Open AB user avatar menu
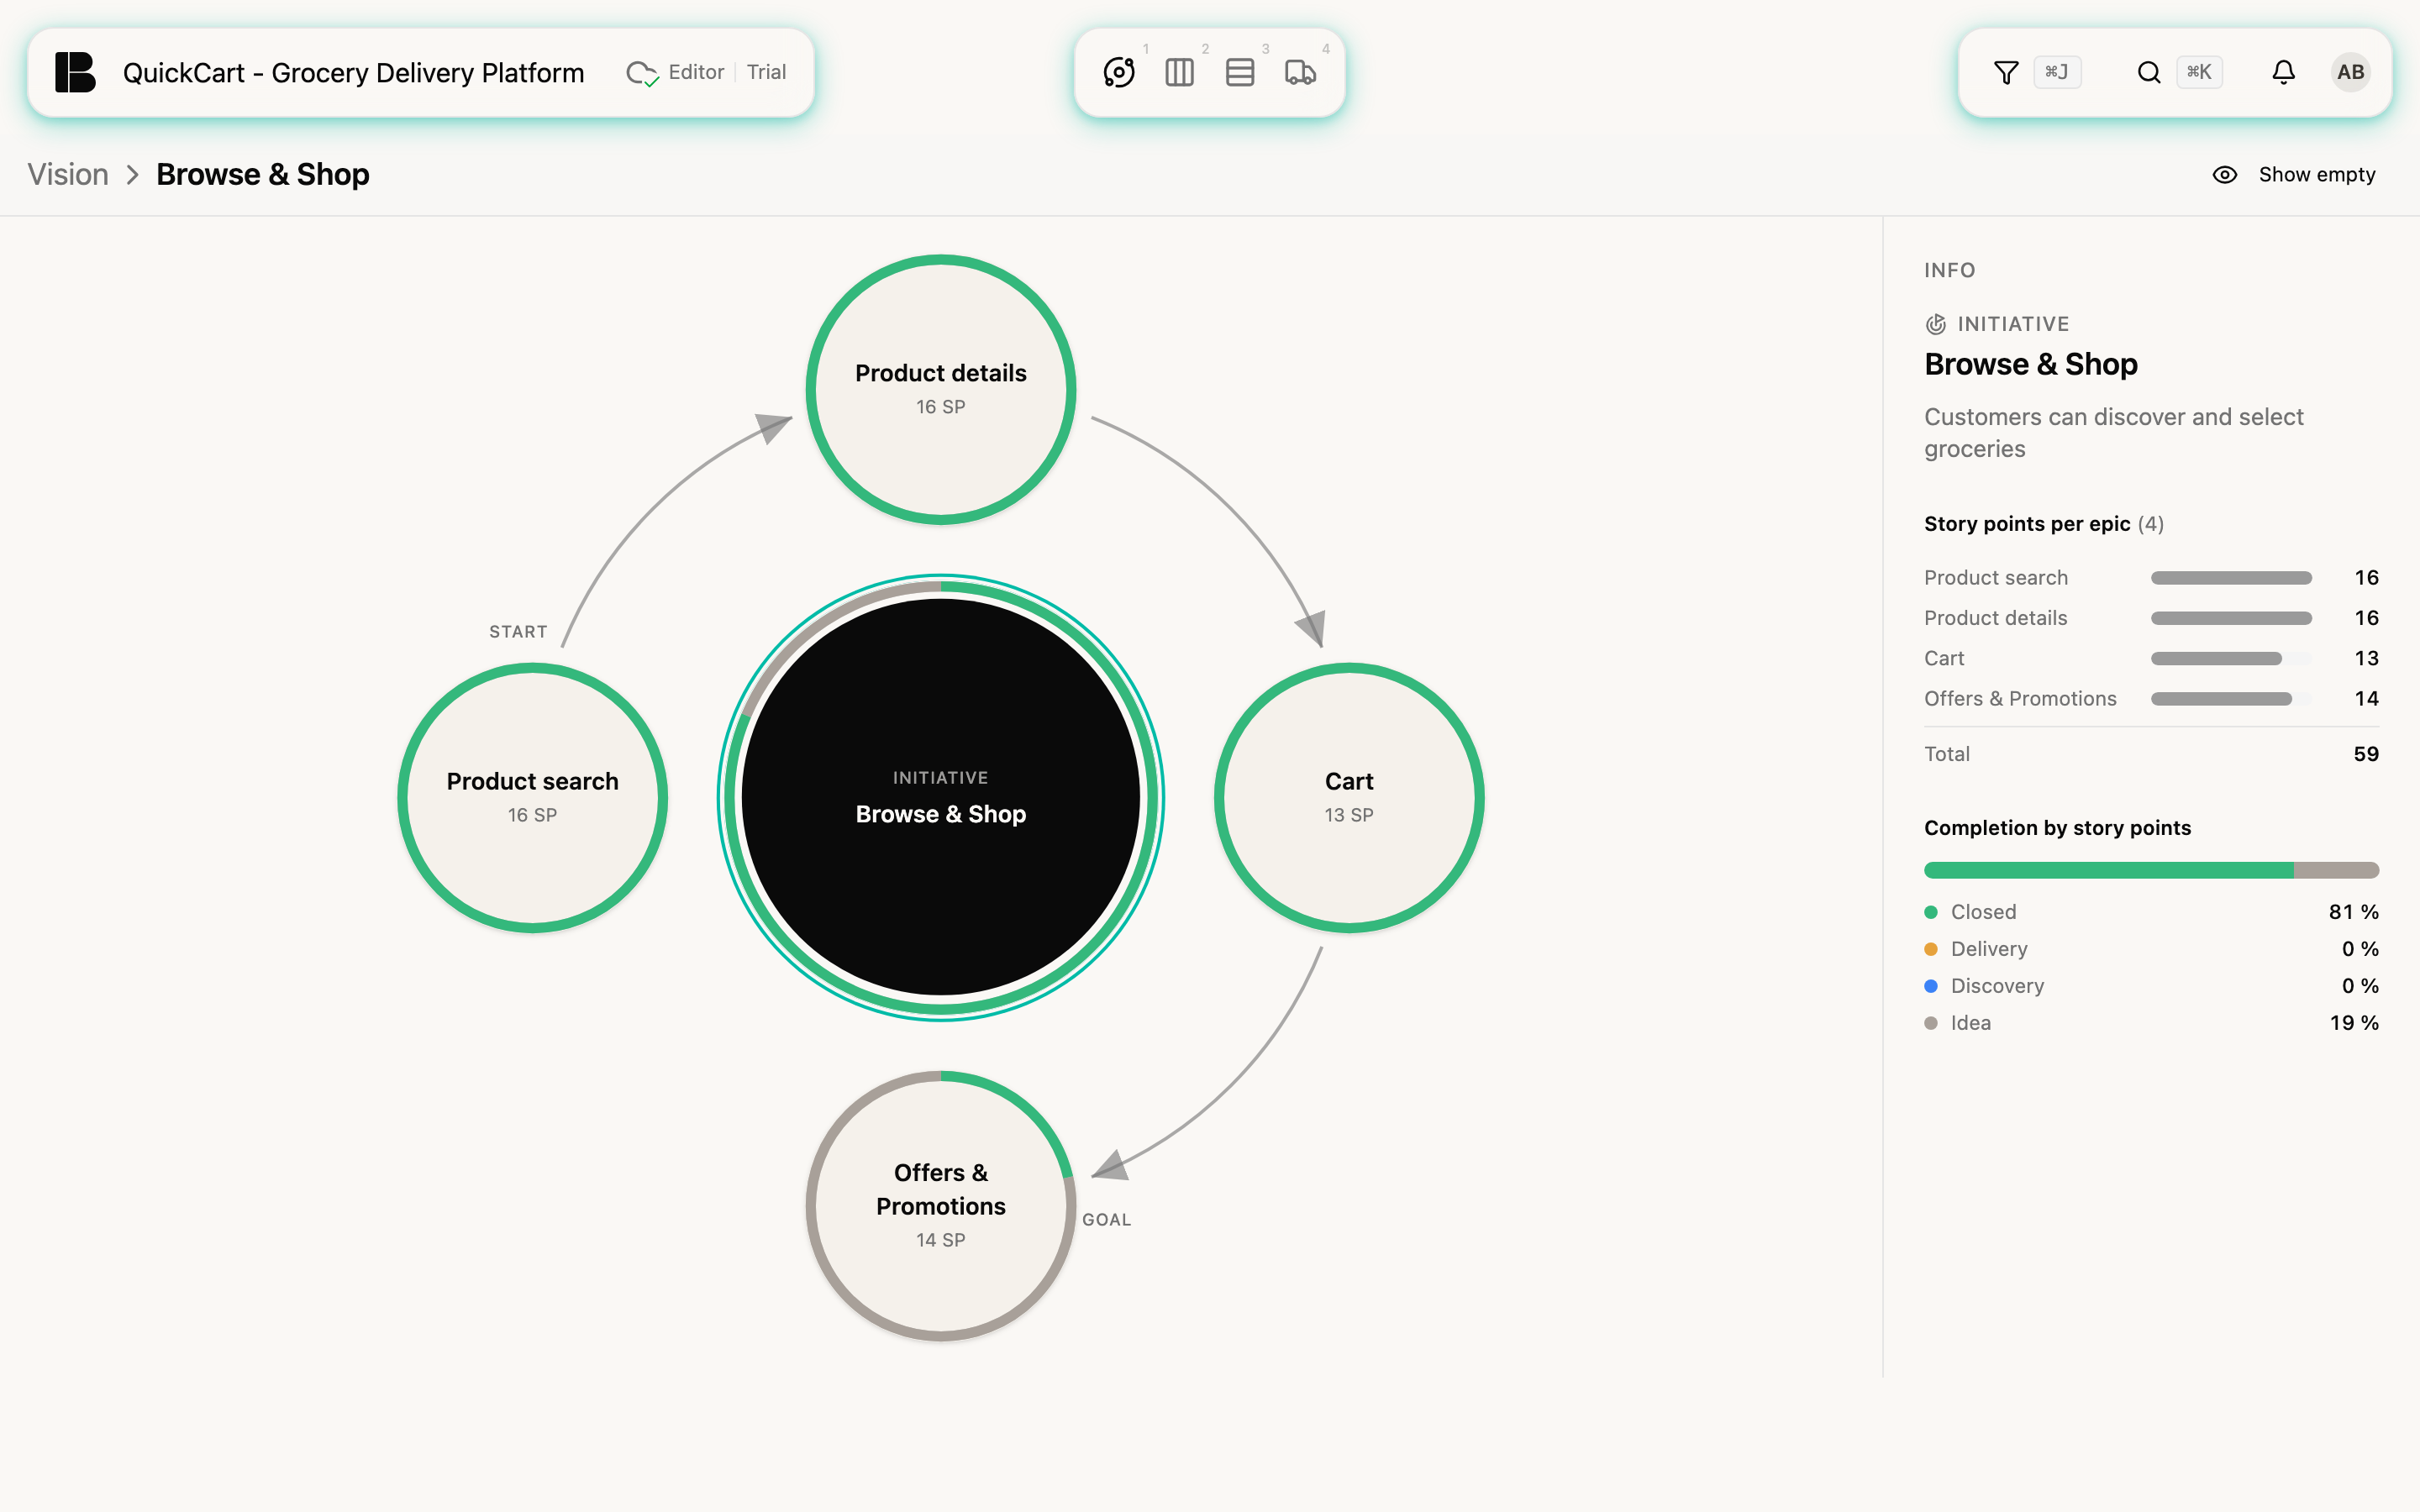 coord(2350,72)
